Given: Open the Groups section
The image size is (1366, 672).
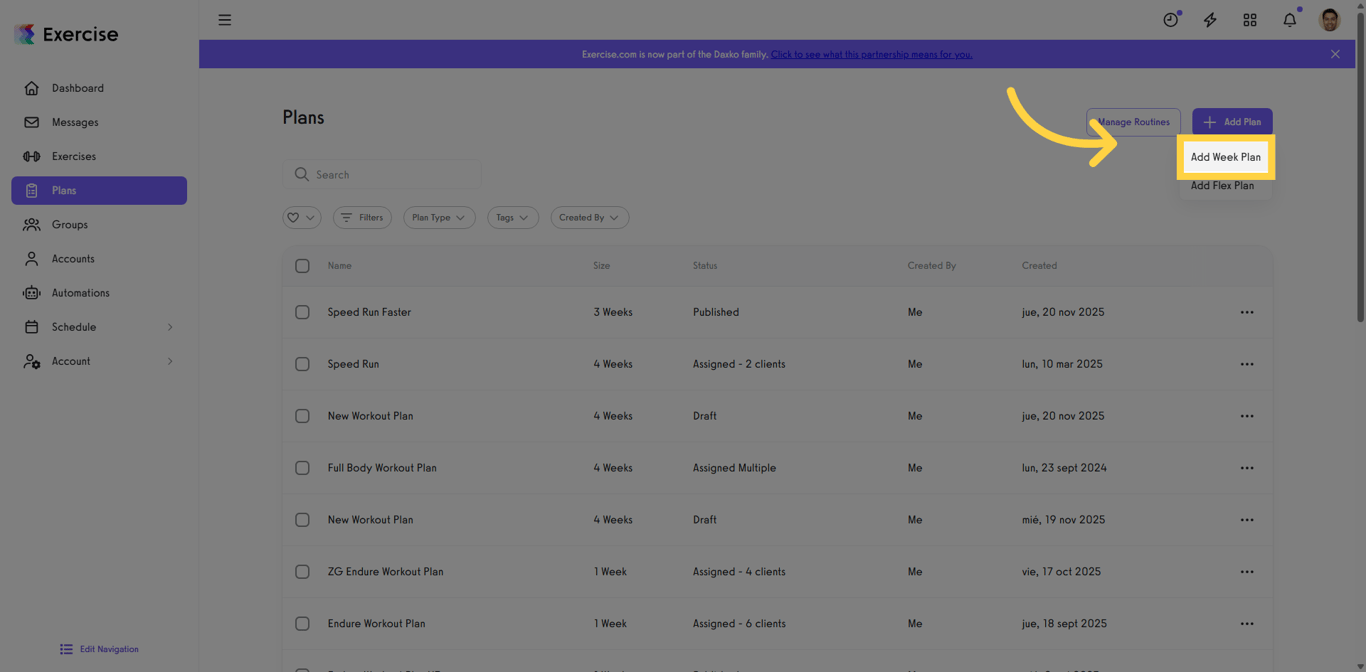Looking at the screenshot, I should coord(68,224).
